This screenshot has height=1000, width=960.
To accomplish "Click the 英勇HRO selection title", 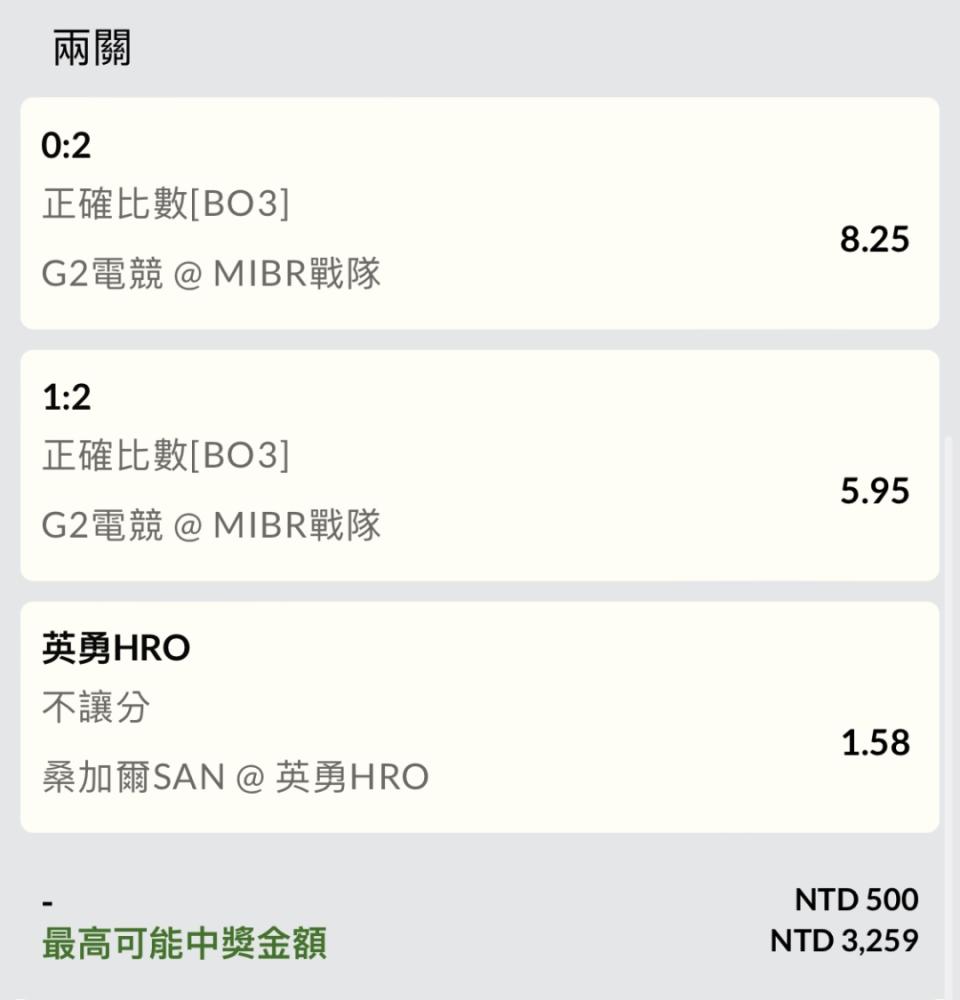I will (116, 648).
